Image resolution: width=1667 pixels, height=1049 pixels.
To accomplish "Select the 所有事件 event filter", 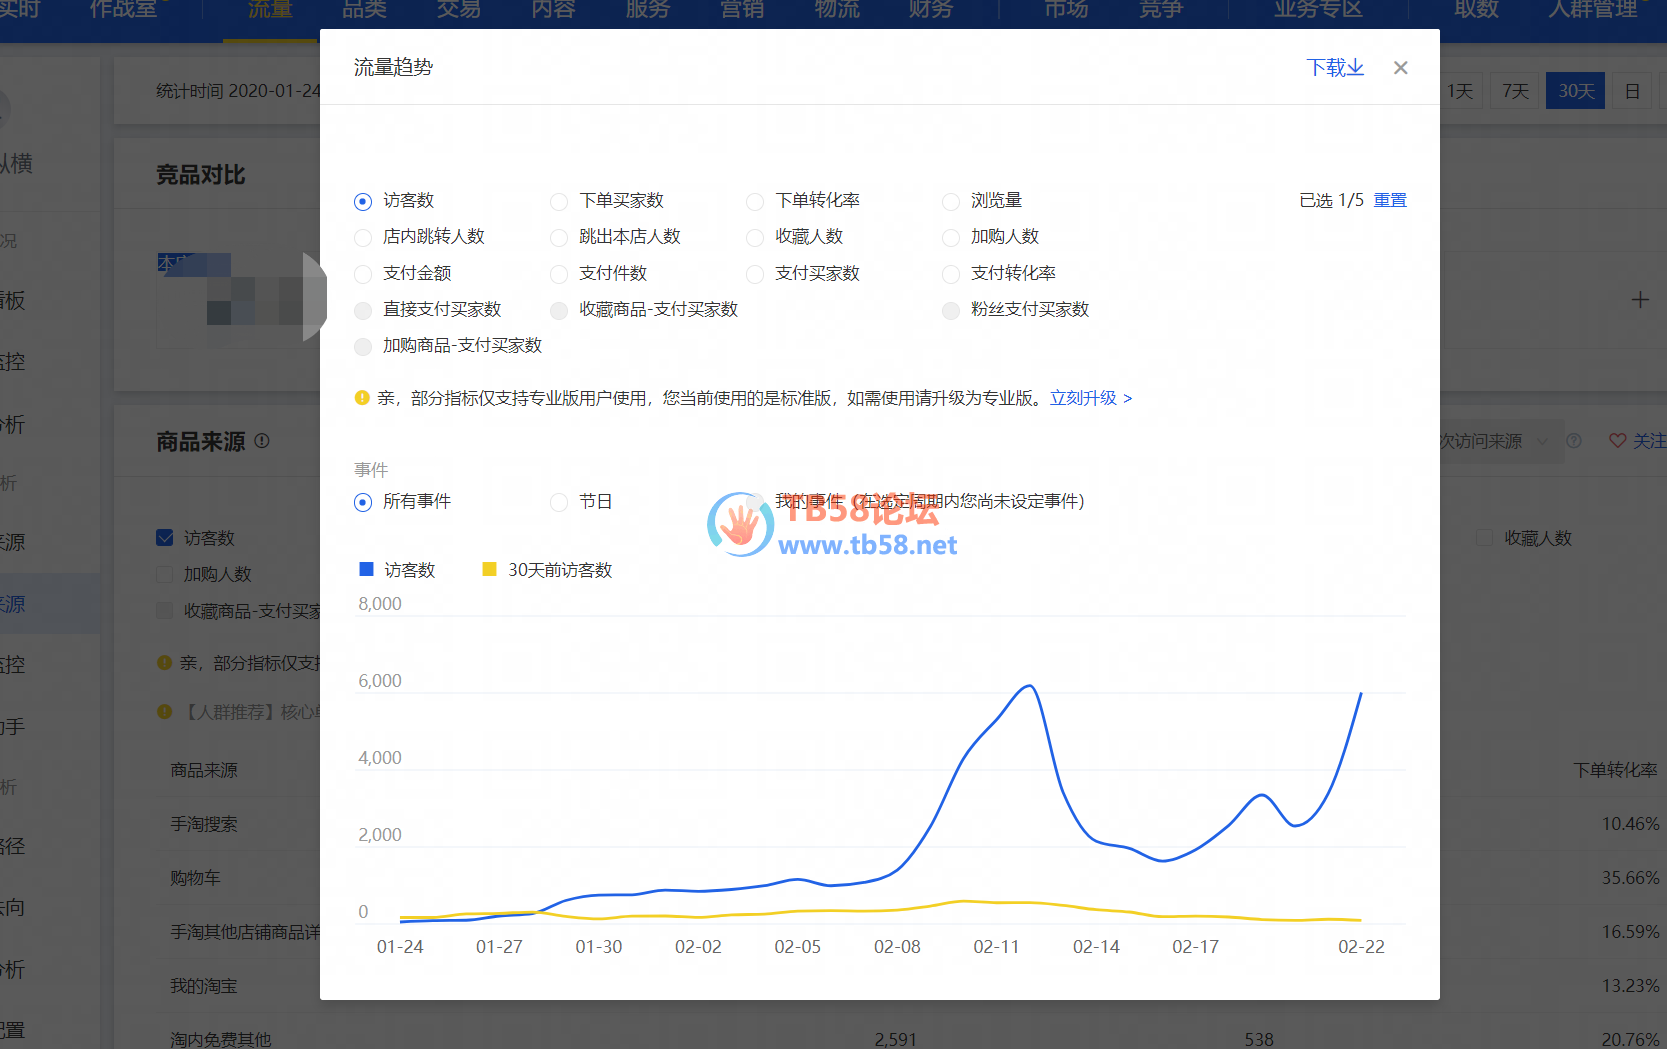I will [363, 502].
